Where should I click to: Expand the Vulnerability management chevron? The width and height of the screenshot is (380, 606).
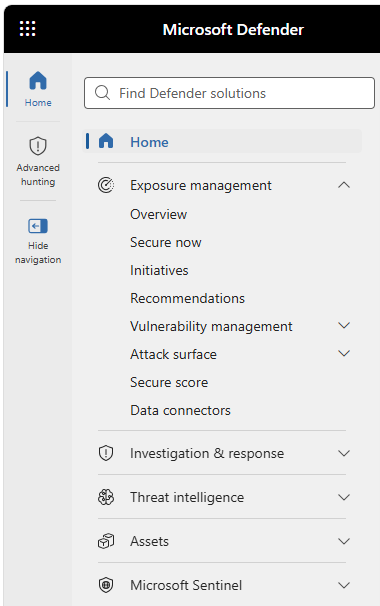344,326
